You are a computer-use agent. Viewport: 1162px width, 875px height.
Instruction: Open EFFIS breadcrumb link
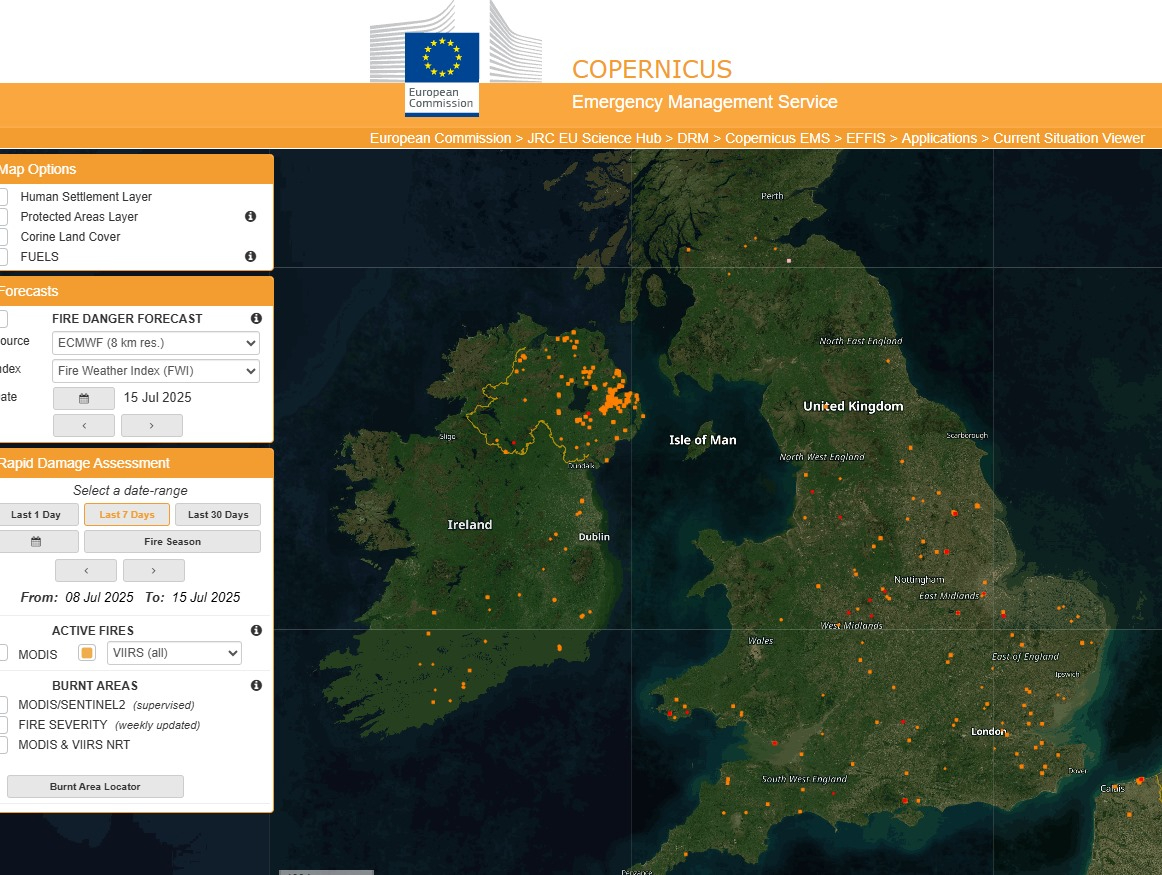coord(865,138)
